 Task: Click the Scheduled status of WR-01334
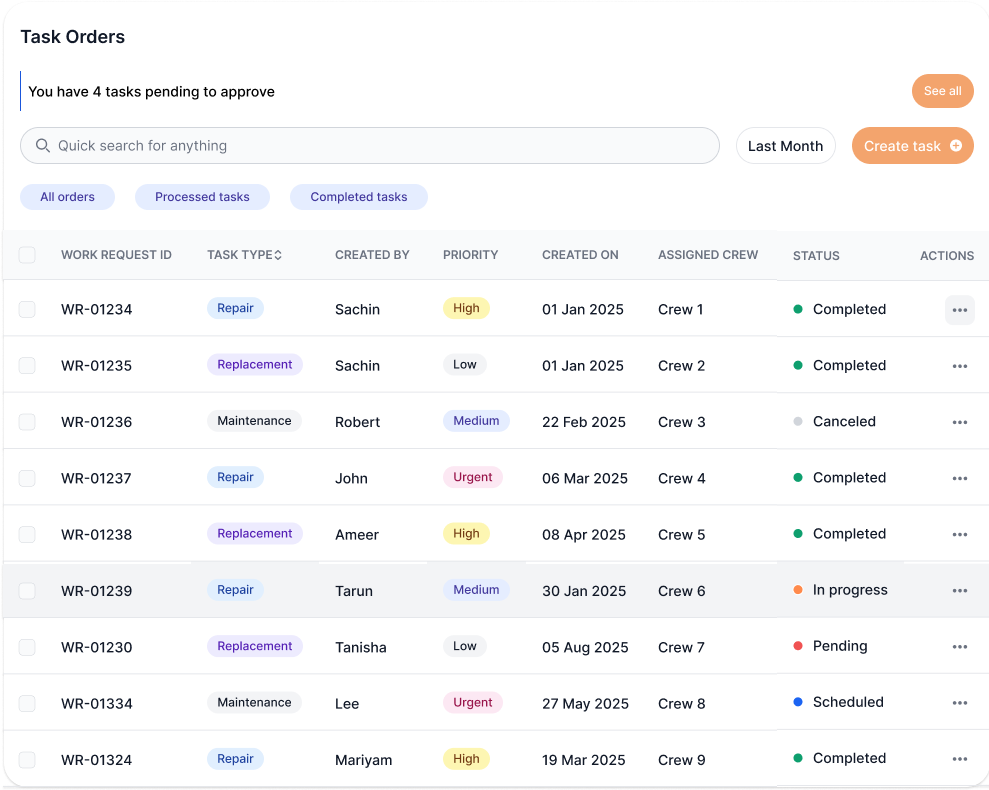pyautogui.click(x=838, y=702)
